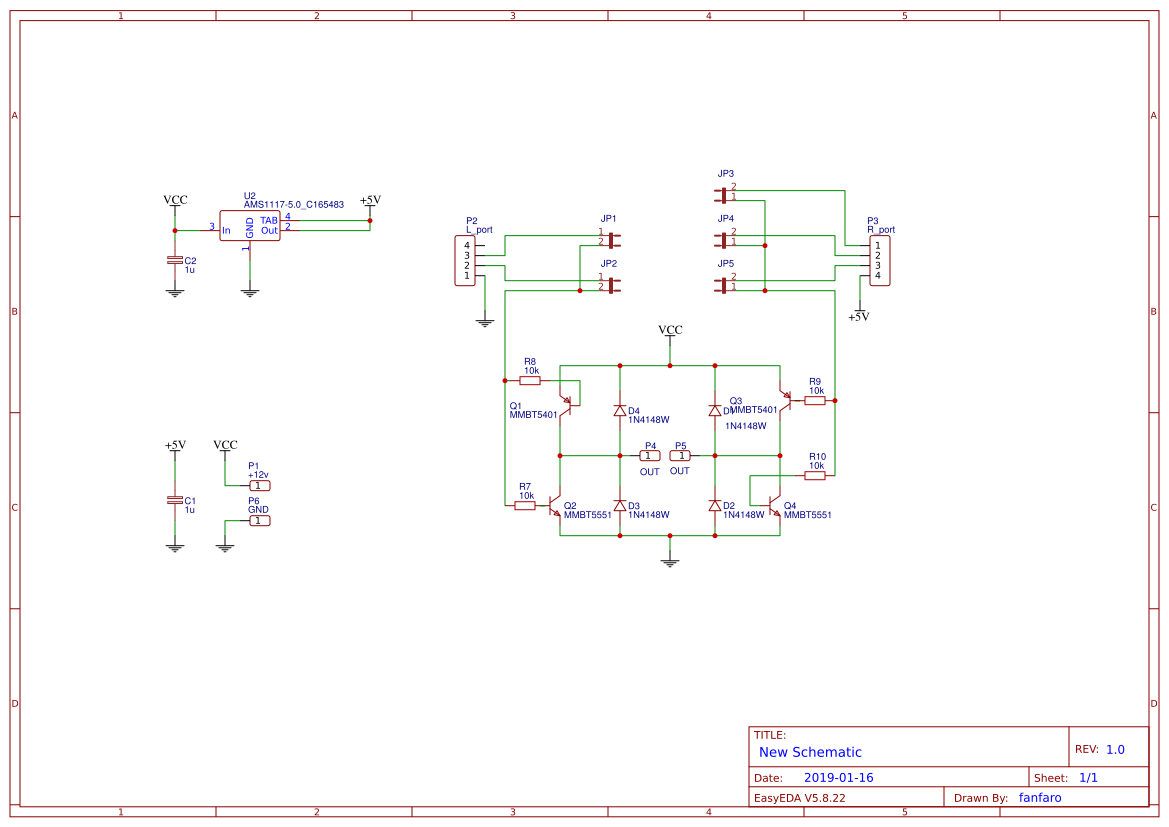
Task: Select the L_port header P2
Action: click(463, 260)
